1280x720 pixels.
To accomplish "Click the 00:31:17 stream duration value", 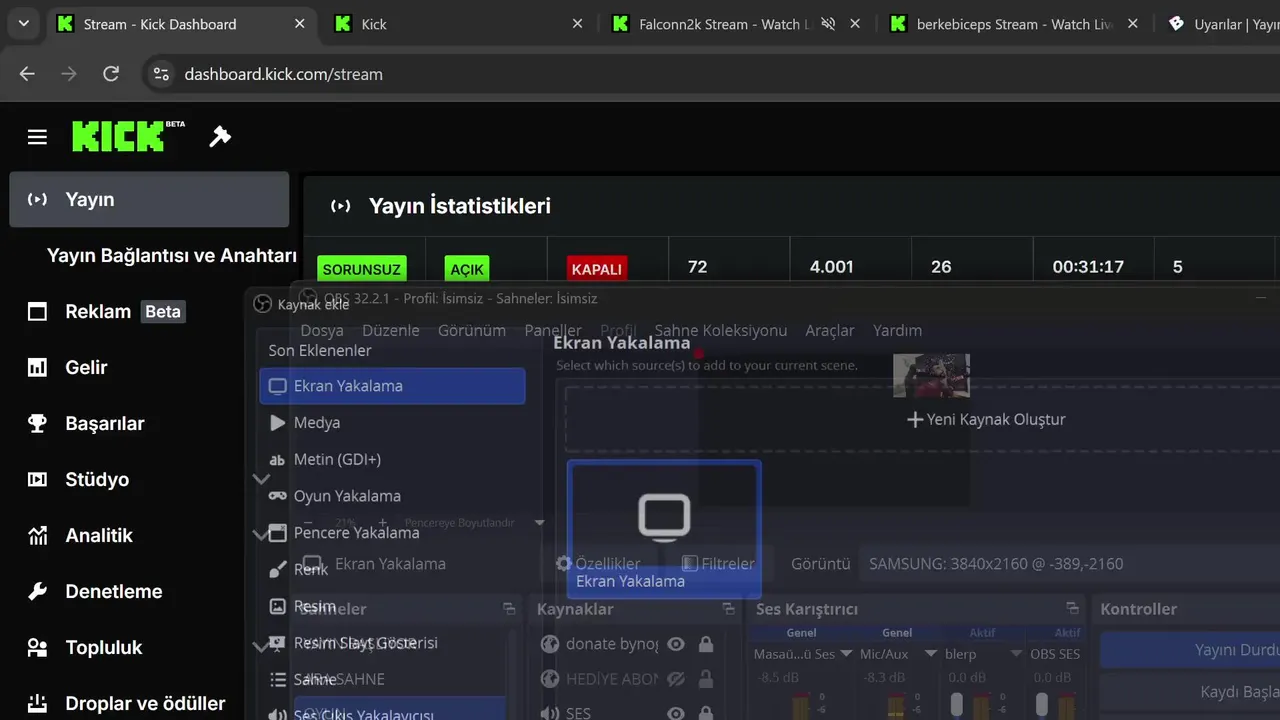I will point(1088,267).
